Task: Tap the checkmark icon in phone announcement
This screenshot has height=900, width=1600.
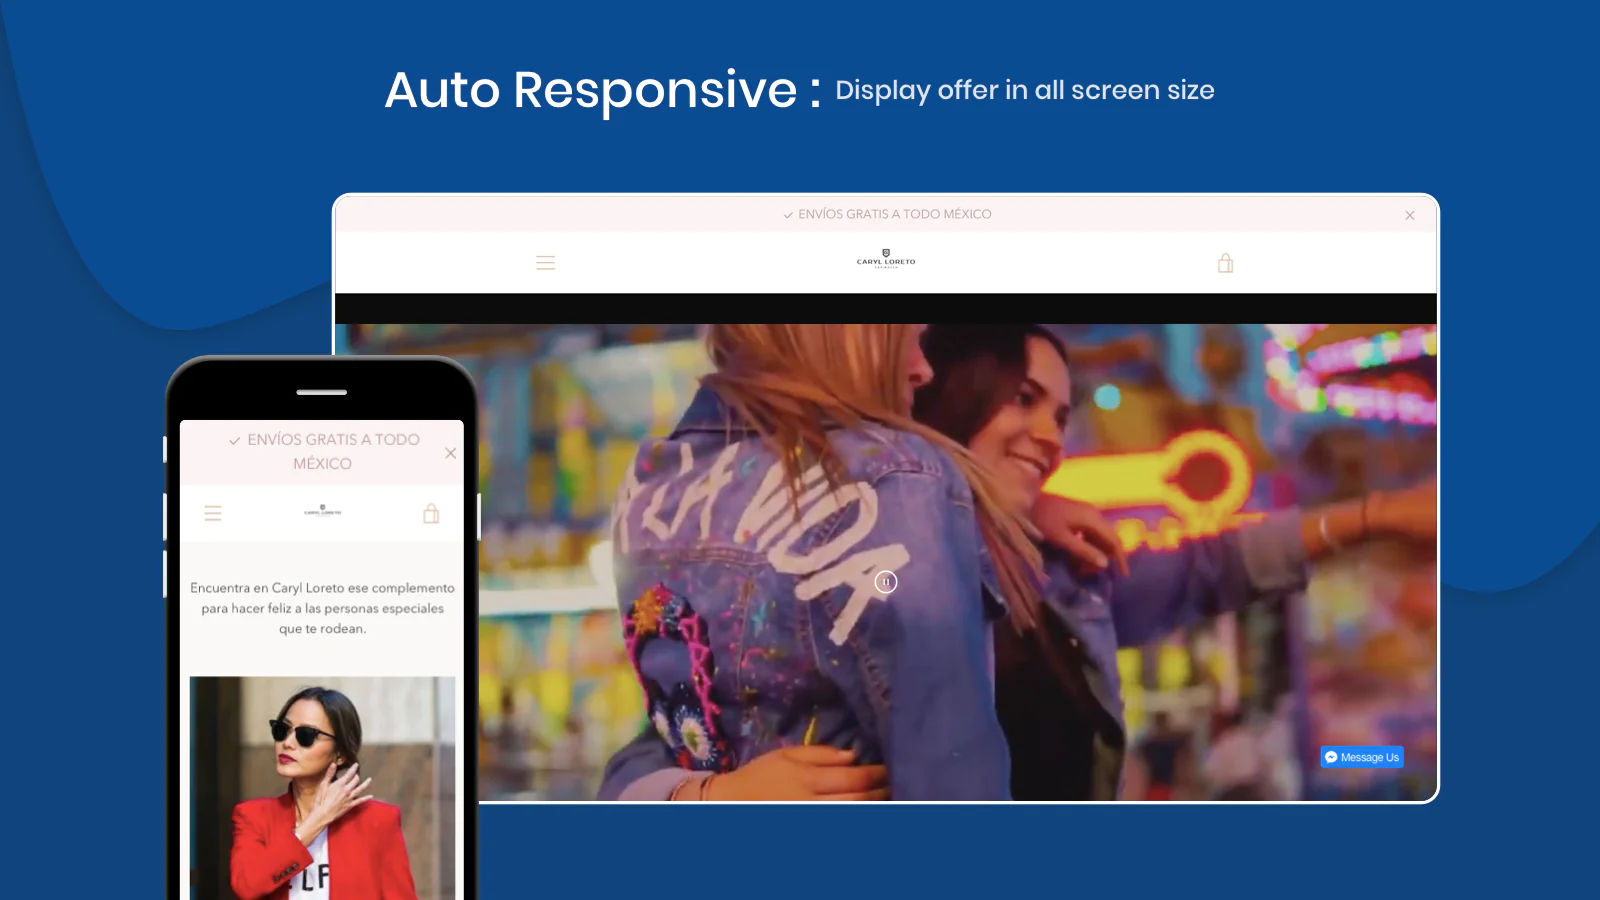Action: 234,441
